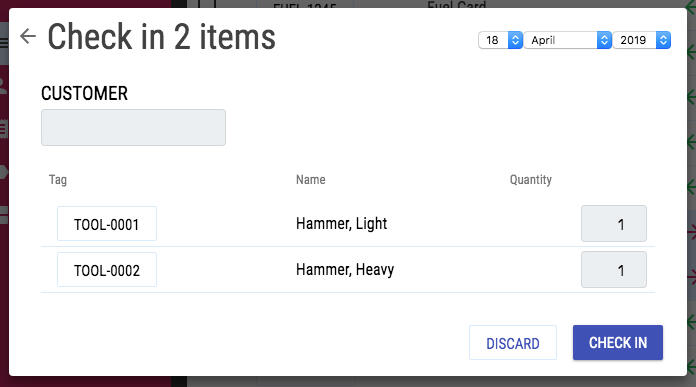Edit quantity field for Hammer, Heavy
Viewport: 696px width, 387px height.
coord(614,270)
